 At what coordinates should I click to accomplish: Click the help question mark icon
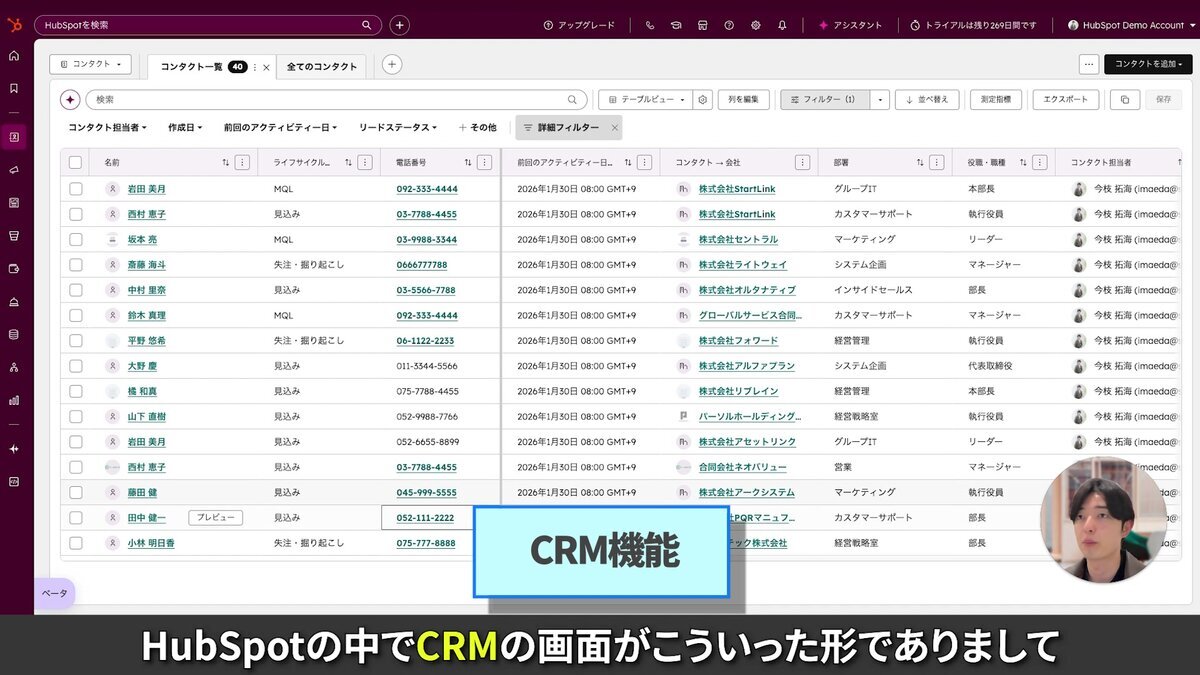(x=729, y=25)
